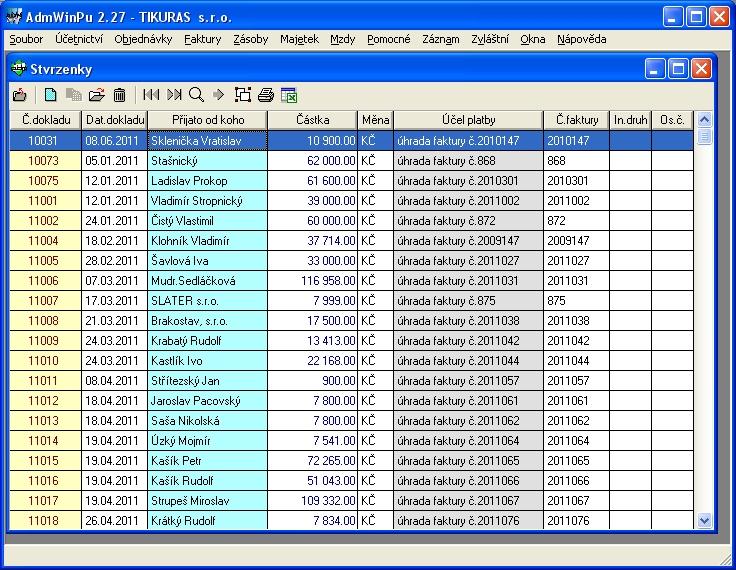This screenshot has height=570, width=736.
Task: Create a new receipt with blank page icon
Action: 50,95
